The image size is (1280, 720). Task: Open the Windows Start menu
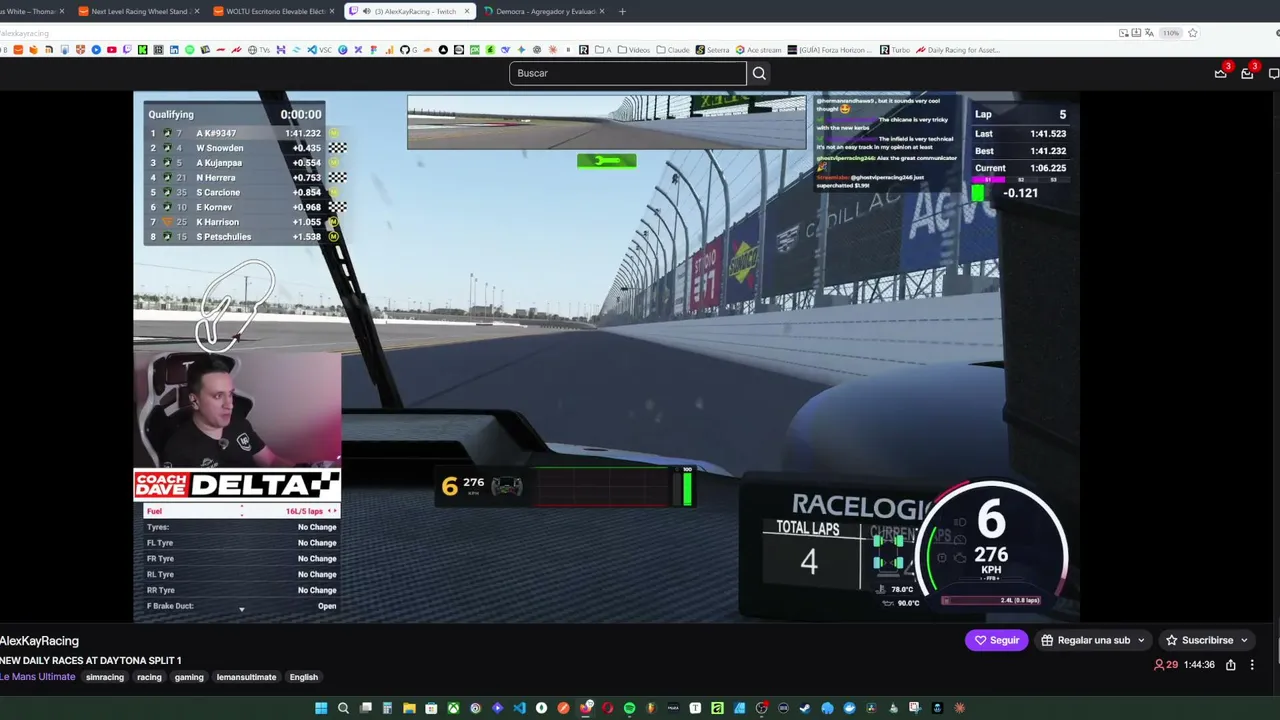click(321, 708)
